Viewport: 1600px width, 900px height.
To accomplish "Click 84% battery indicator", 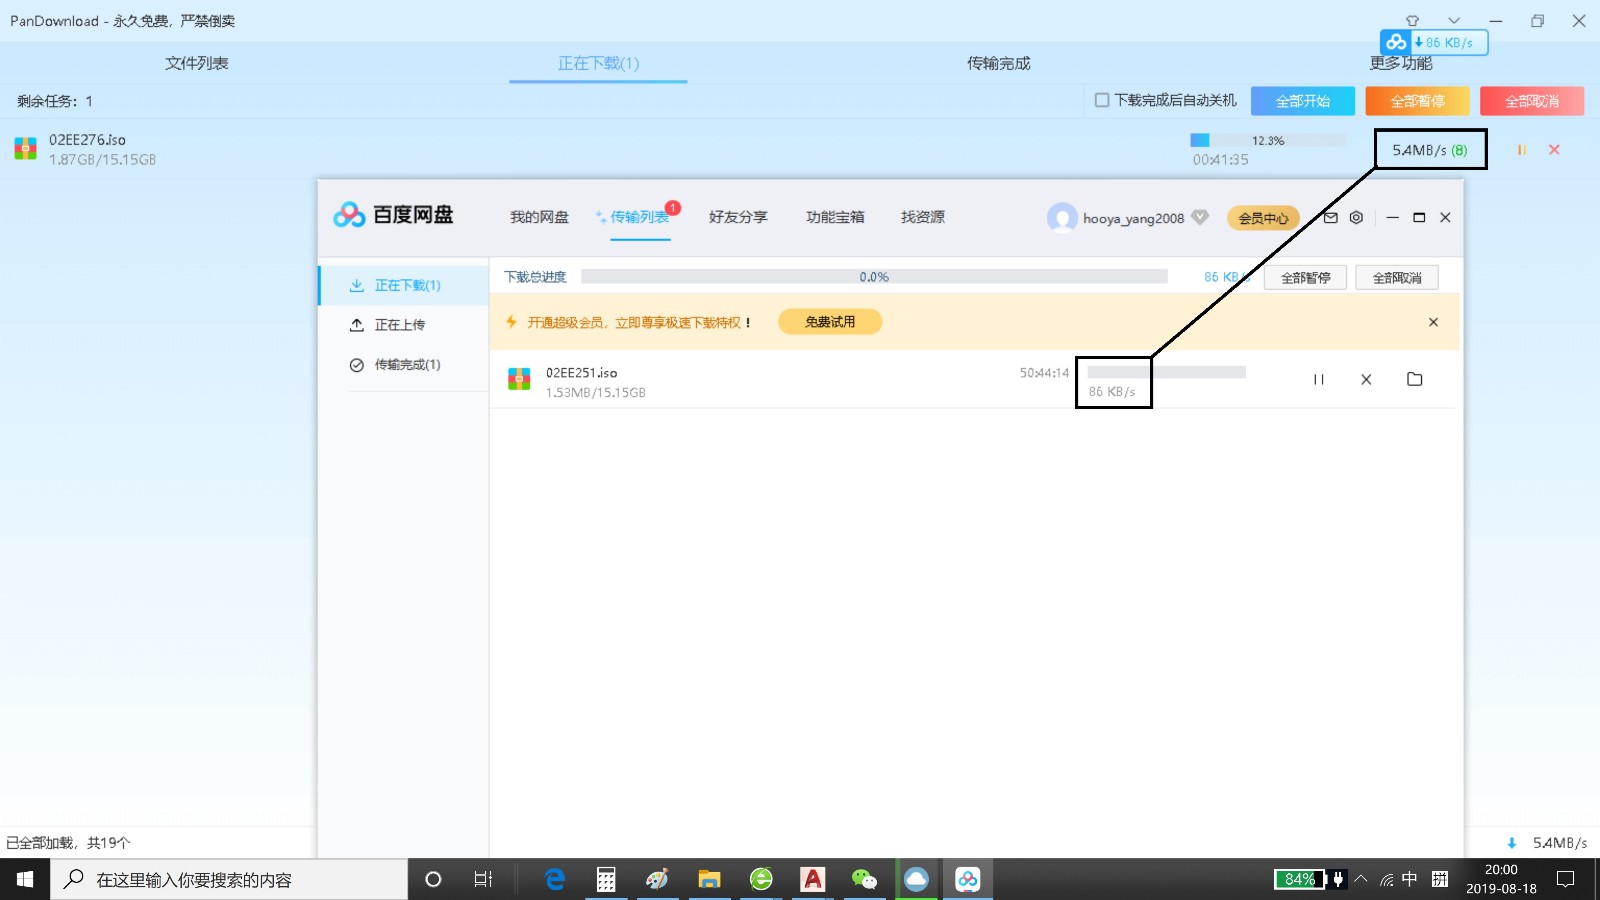I will coord(1300,879).
